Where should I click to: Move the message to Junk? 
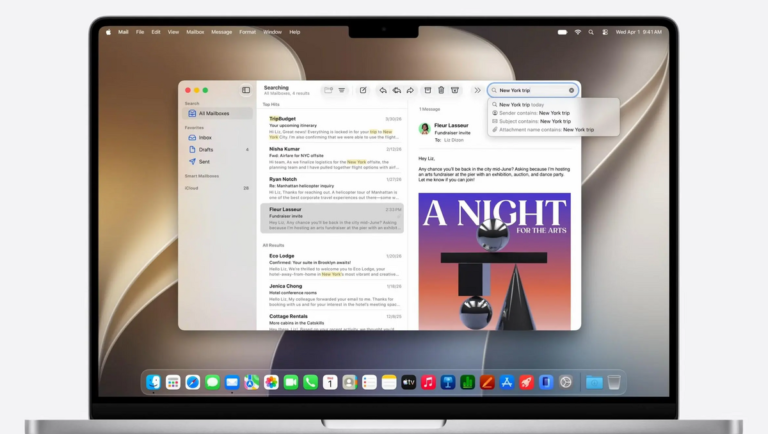[x=455, y=90]
